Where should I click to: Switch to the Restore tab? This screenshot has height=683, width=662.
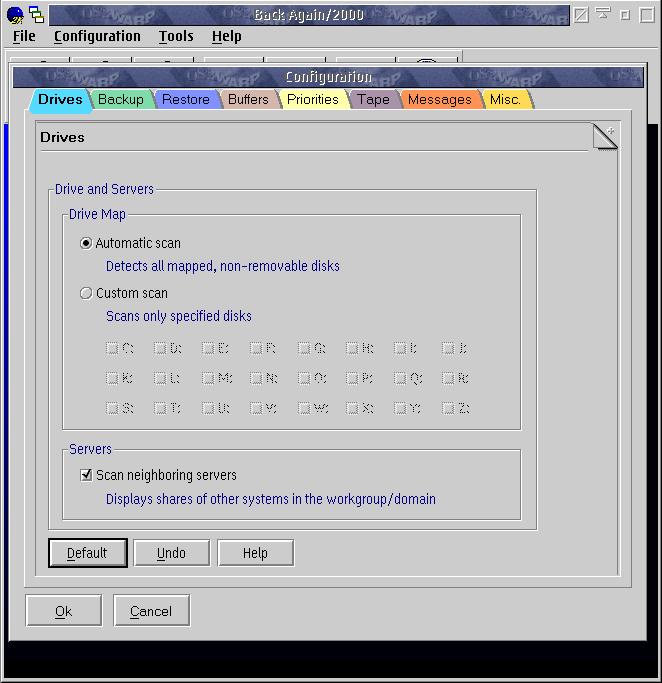pos(186,99)
